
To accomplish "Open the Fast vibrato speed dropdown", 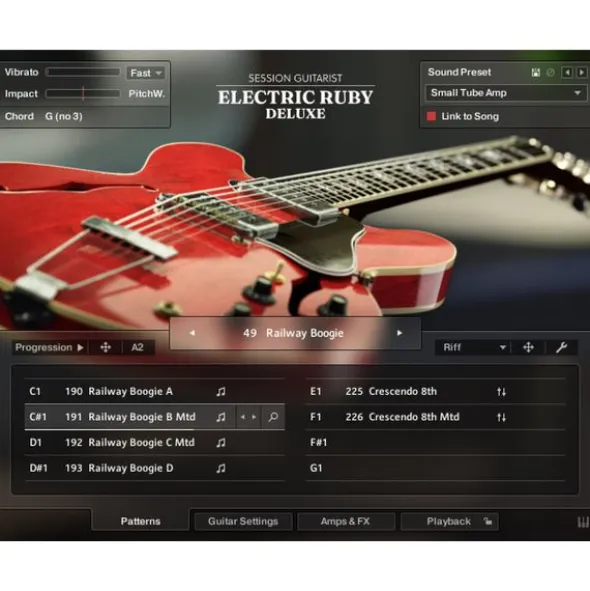I will coord(146,73).
